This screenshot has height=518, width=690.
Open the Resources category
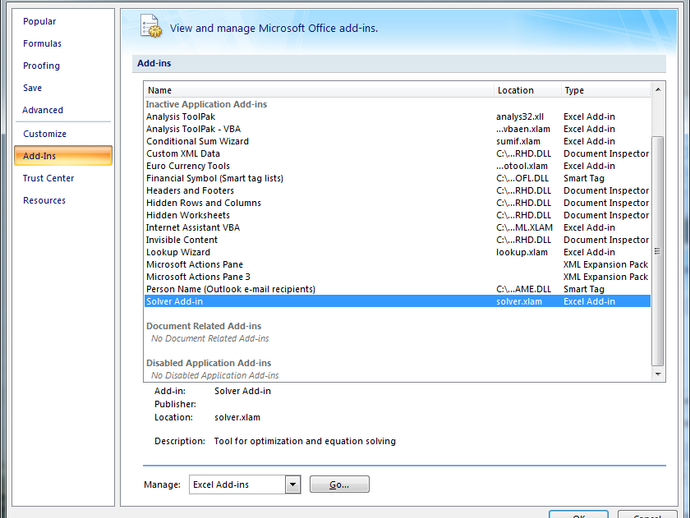pyautogui.click(x=44, y=200)
